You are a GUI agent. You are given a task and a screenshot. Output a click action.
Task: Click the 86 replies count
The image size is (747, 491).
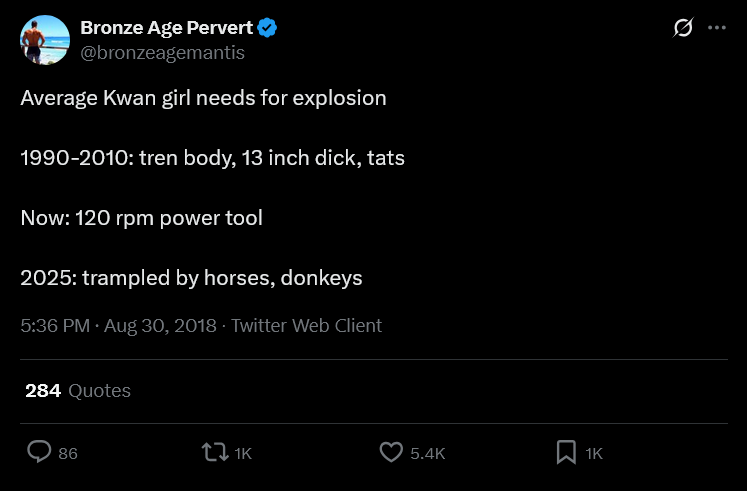click(68, 453)
